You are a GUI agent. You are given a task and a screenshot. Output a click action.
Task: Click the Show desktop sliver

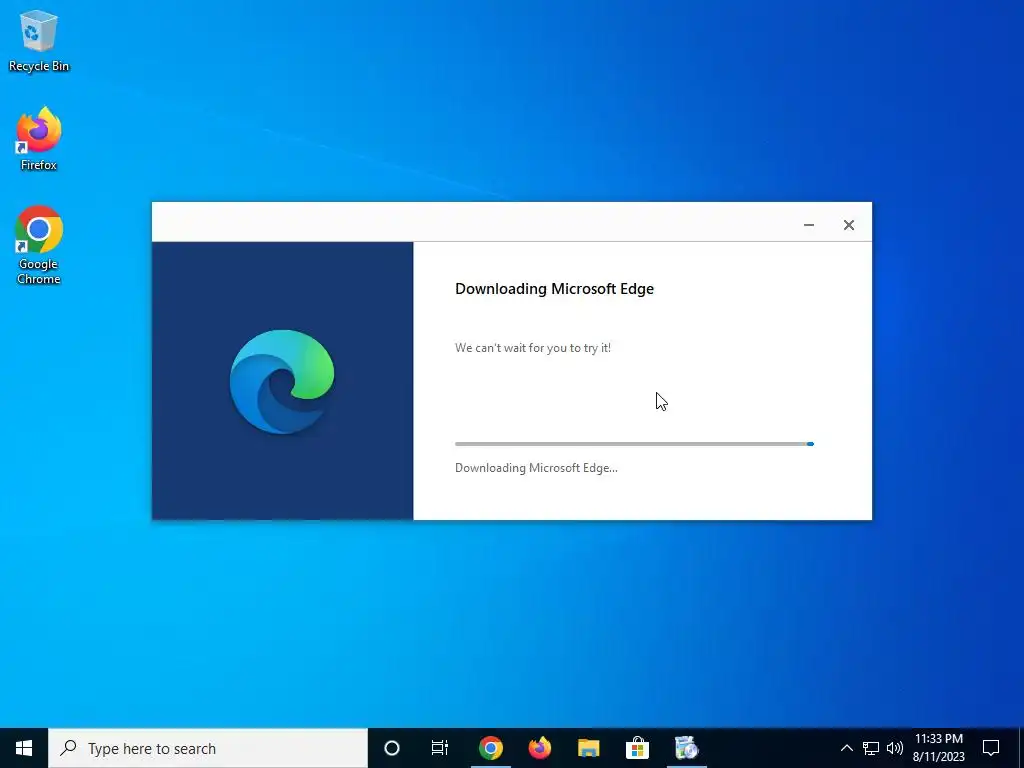[x=1021, y=748]
